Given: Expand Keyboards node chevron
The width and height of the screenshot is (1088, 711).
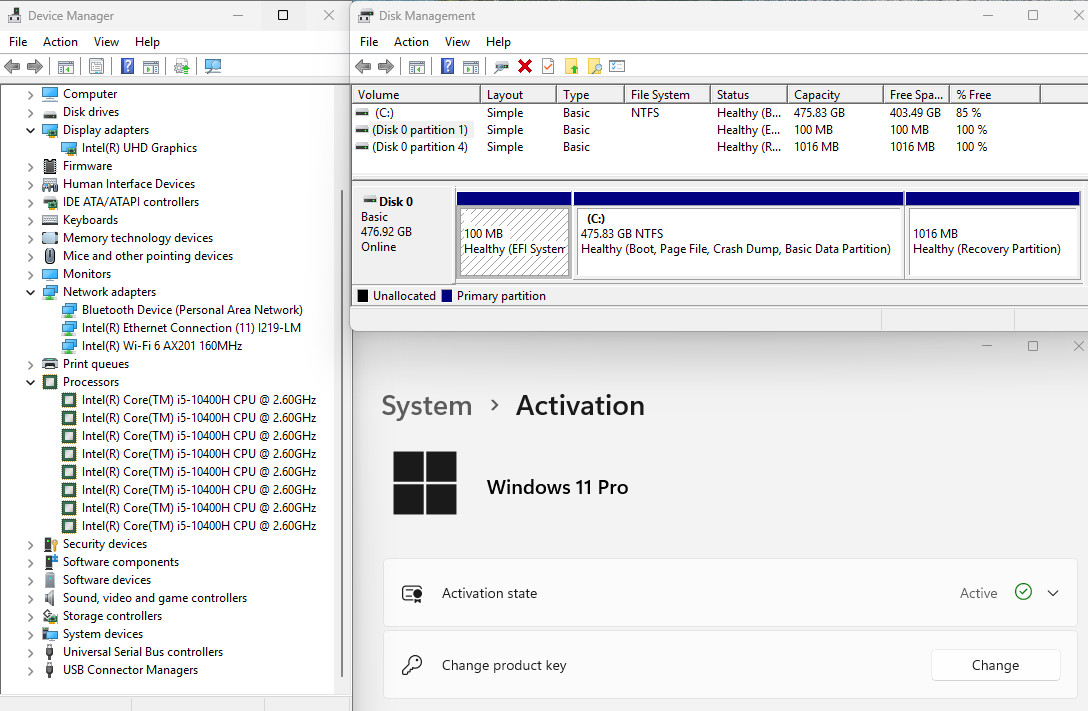Looking at the screenshot, I should [31, 221].
